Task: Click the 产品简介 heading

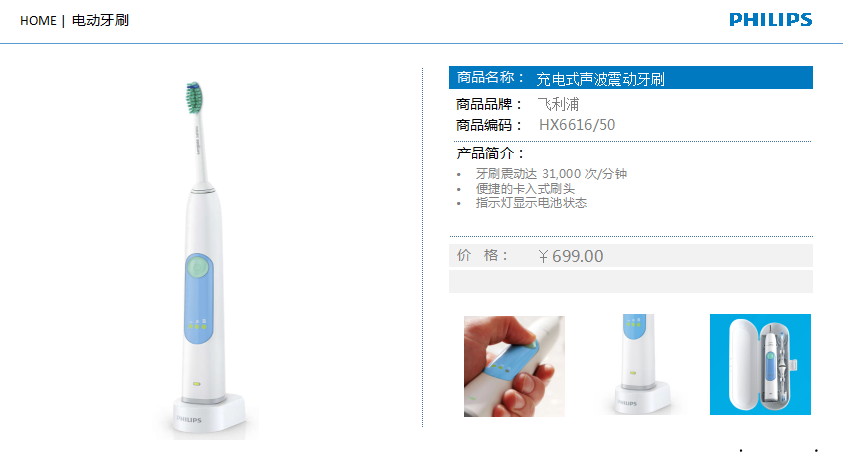Action: (x=490, y=153)
